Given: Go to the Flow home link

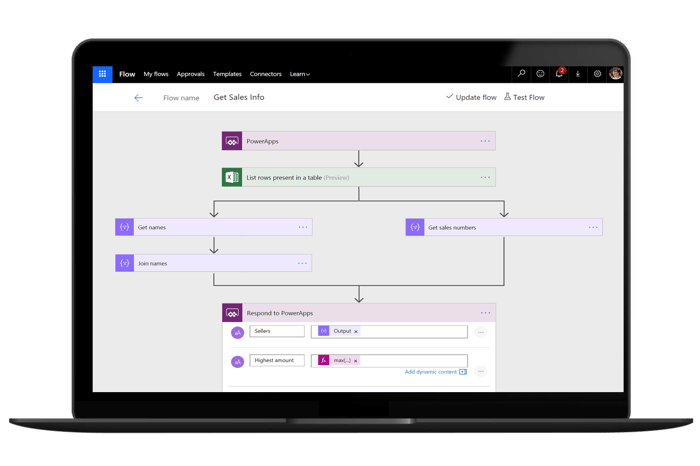Looking at the screenshot, I should (x=127, y=74).
